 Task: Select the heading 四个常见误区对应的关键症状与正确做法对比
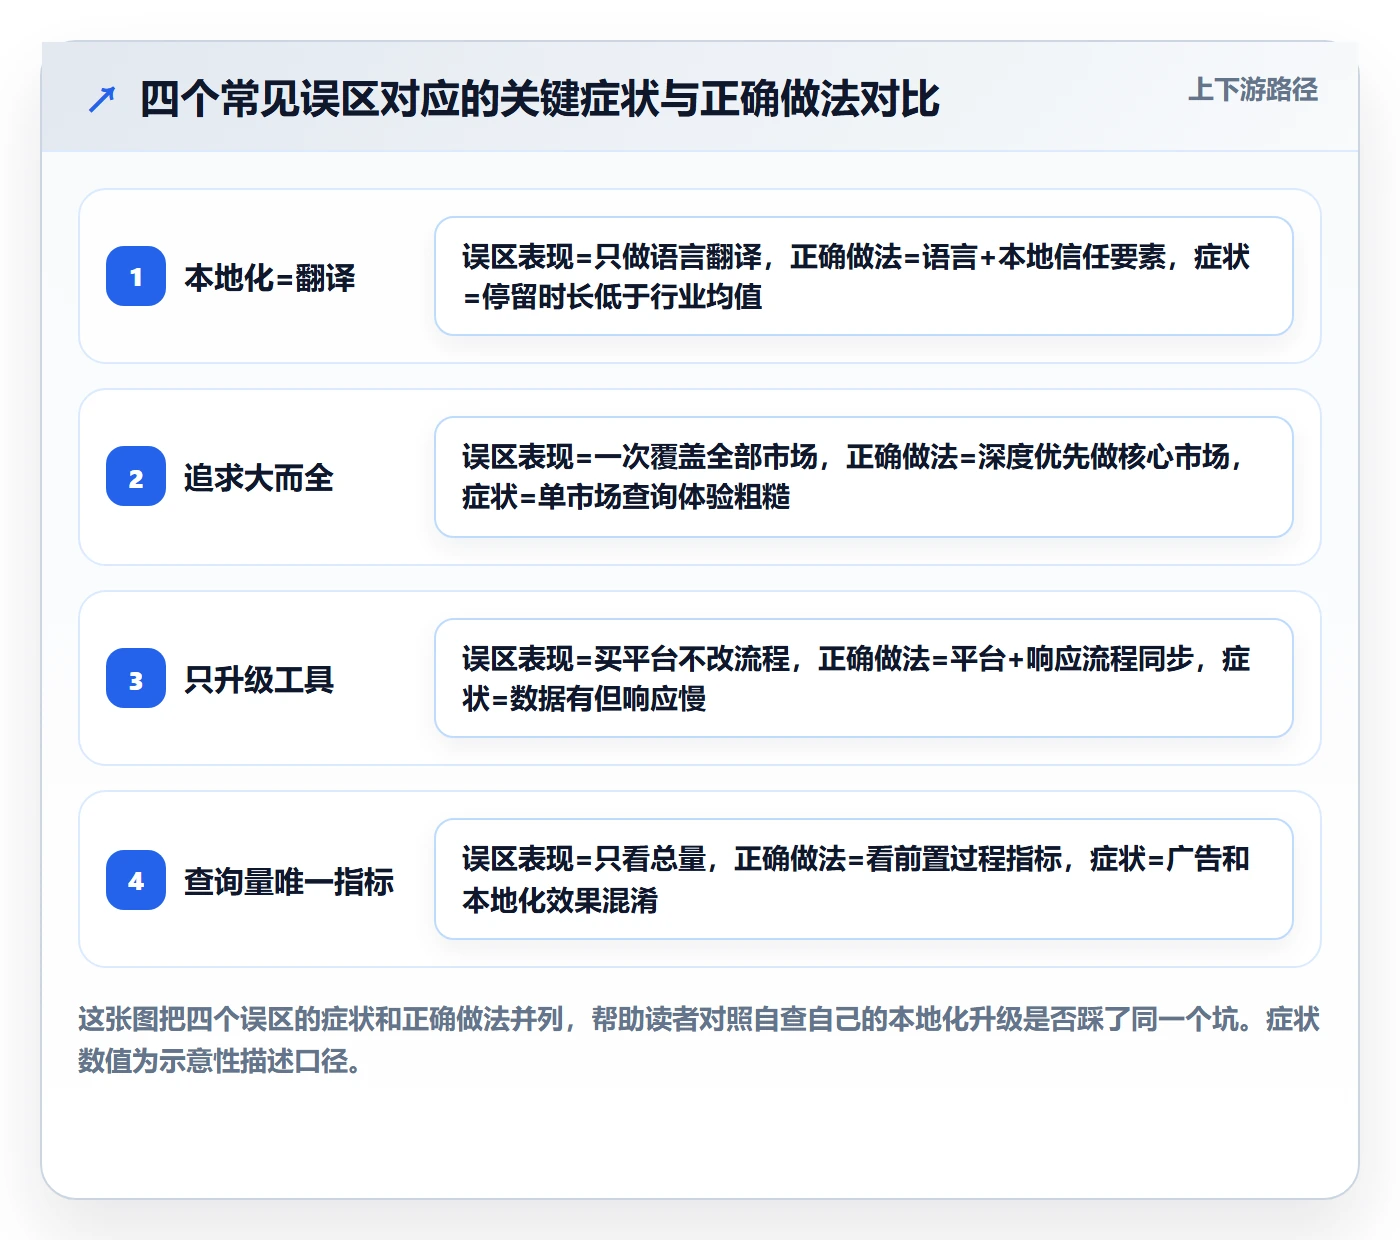pyautogui.click(x=540, y=99)
